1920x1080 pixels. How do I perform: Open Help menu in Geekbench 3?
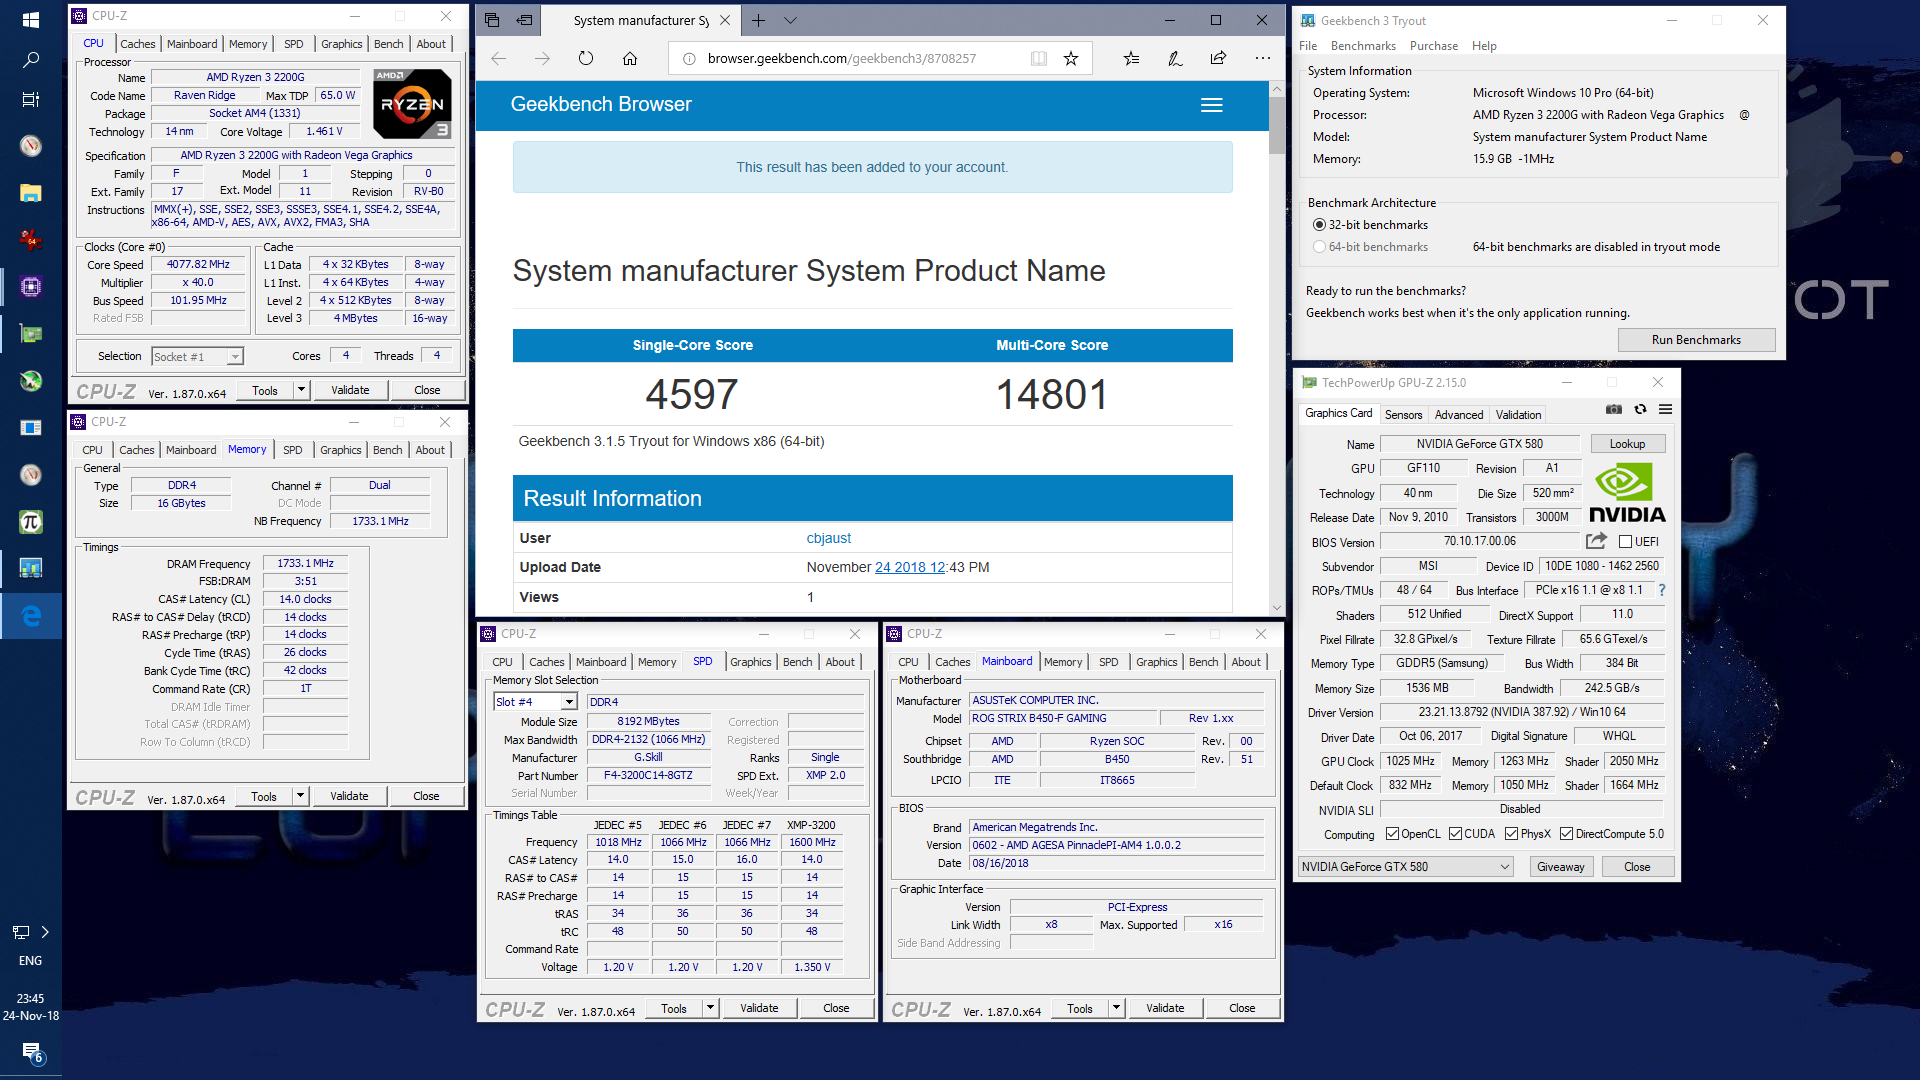click(1484, 46)
